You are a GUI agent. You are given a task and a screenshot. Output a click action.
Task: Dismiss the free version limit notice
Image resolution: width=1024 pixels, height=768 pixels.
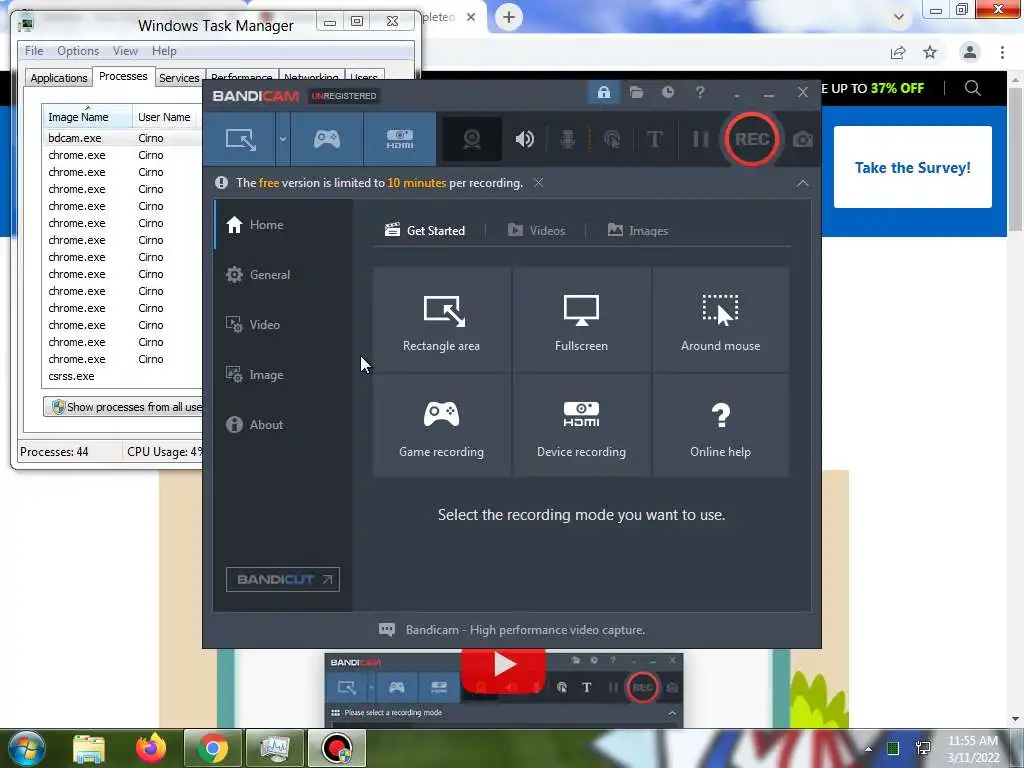point(538,183)
